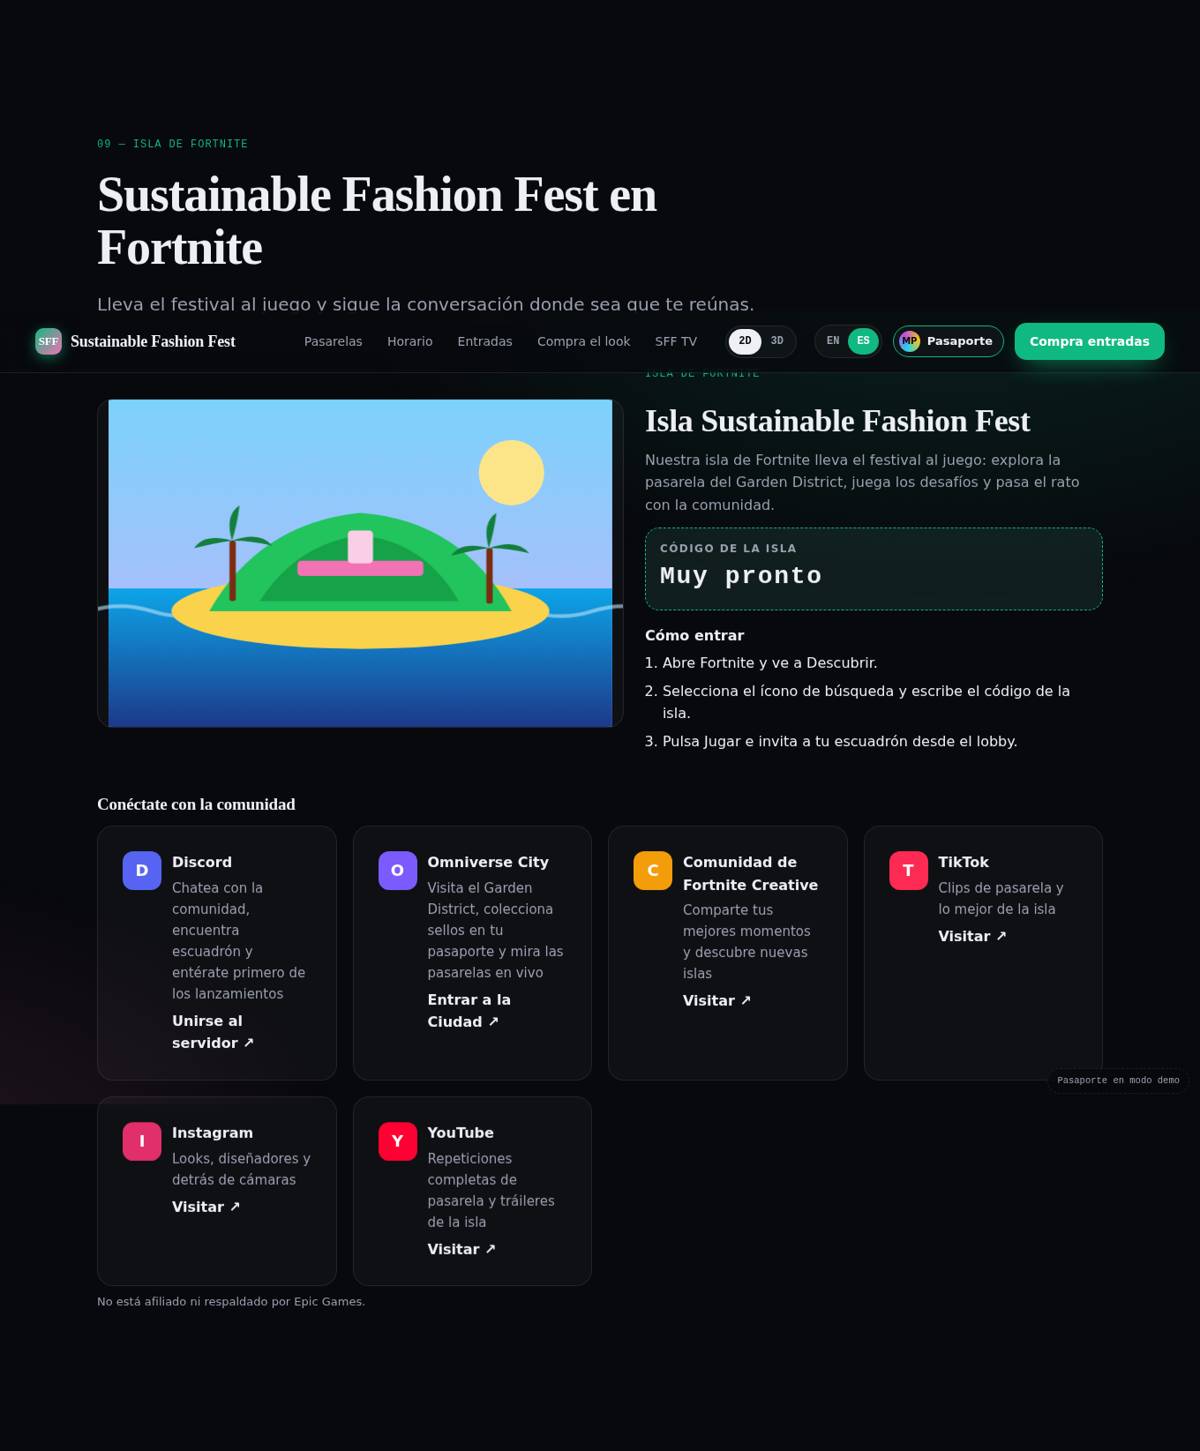Click the YouTube card title
Screen dimensions: 1200x1451
point(461,1133)
